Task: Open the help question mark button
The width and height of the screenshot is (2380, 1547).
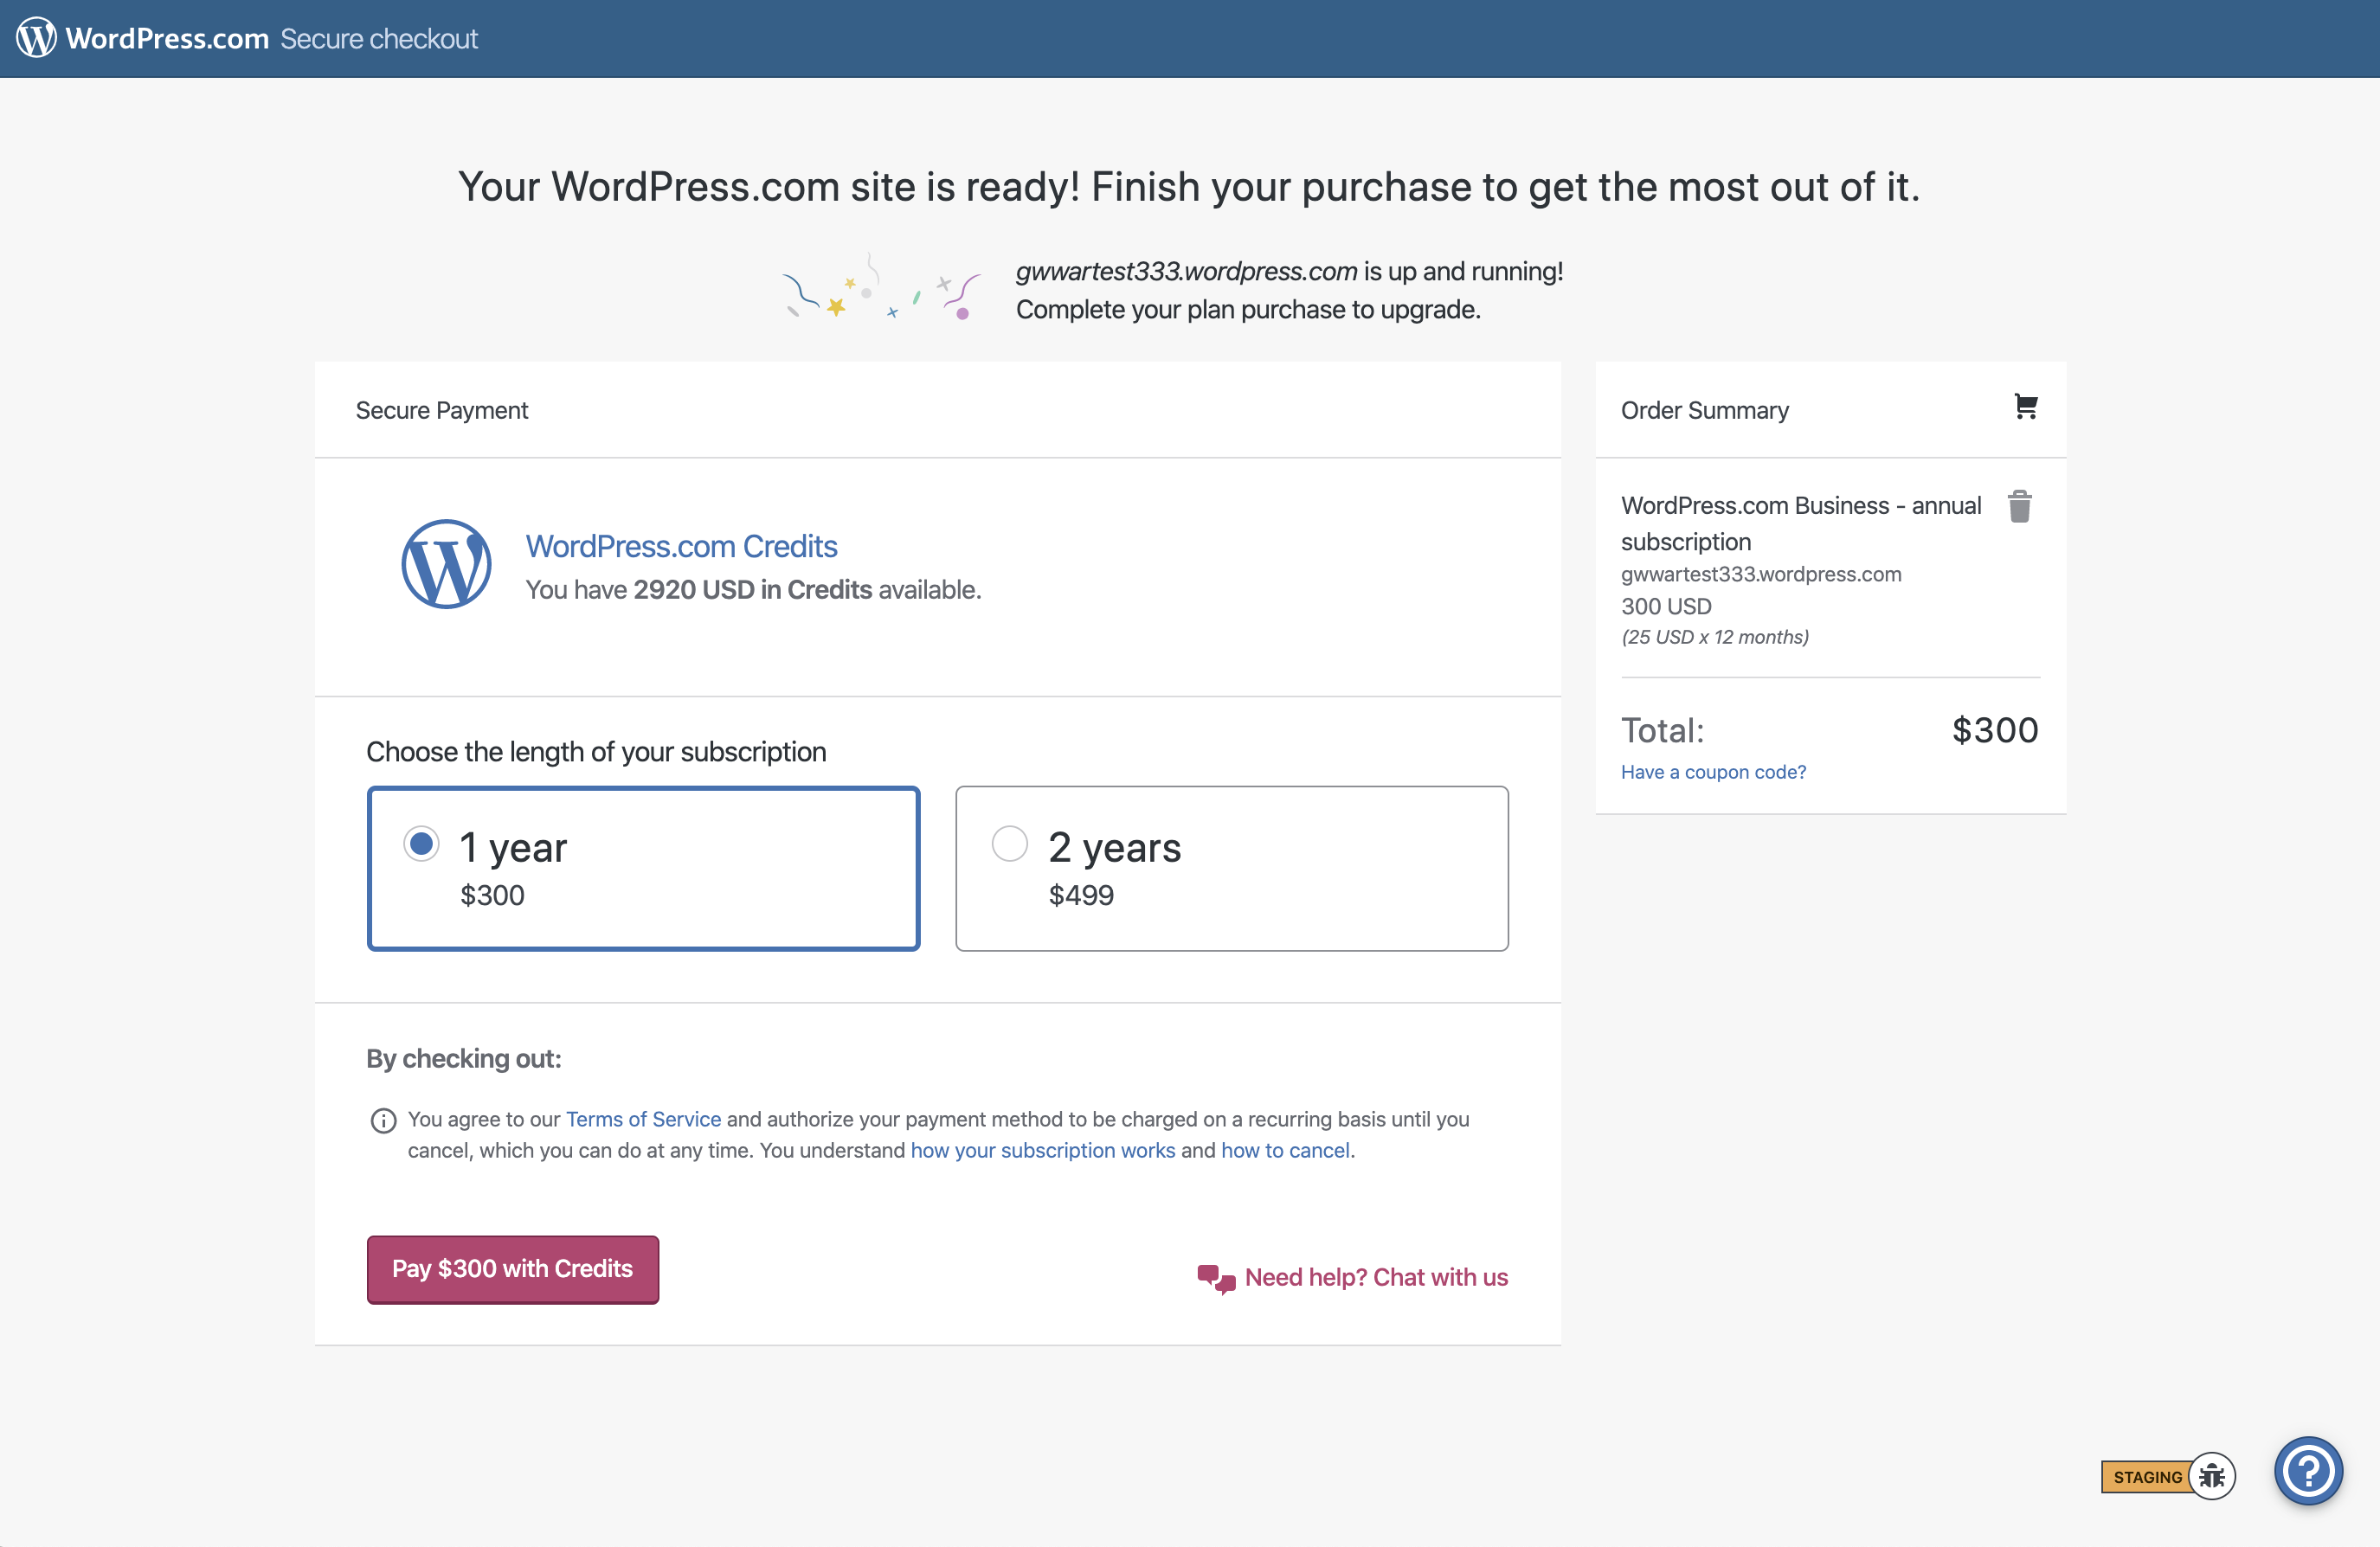Action: point(2308,1470)
